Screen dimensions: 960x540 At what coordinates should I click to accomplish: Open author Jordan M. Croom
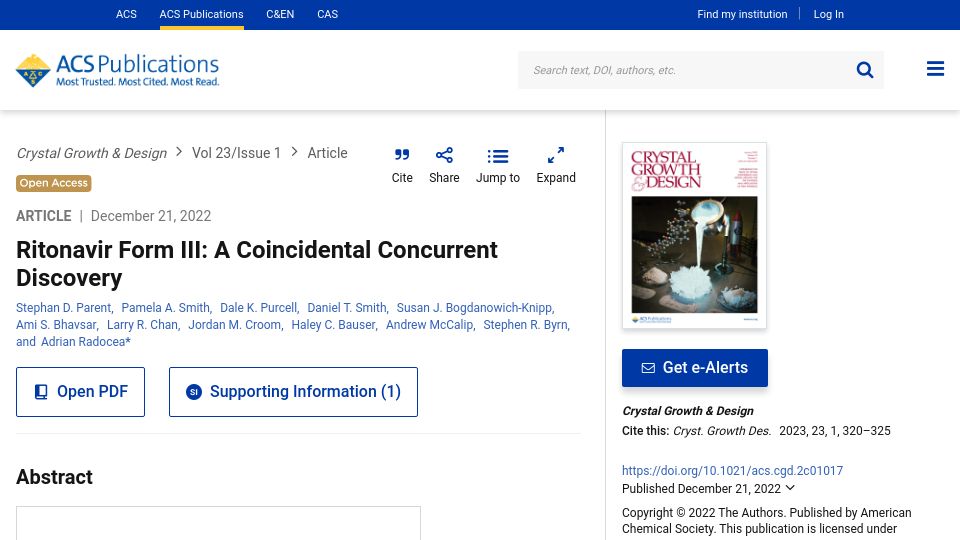coord(234,325)
